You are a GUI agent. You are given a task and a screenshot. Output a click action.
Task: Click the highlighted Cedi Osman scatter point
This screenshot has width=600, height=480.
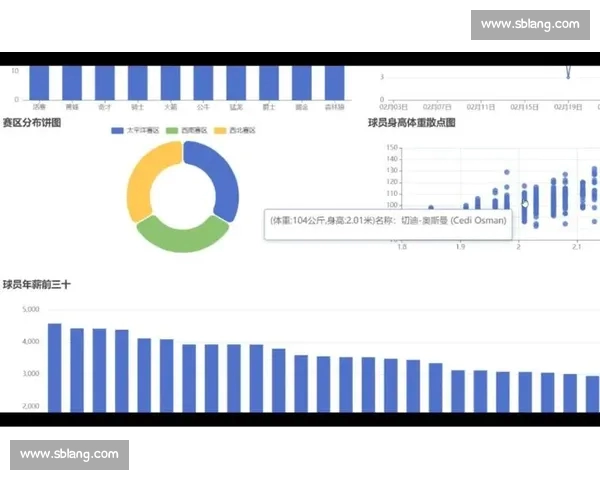coord(525,203)
